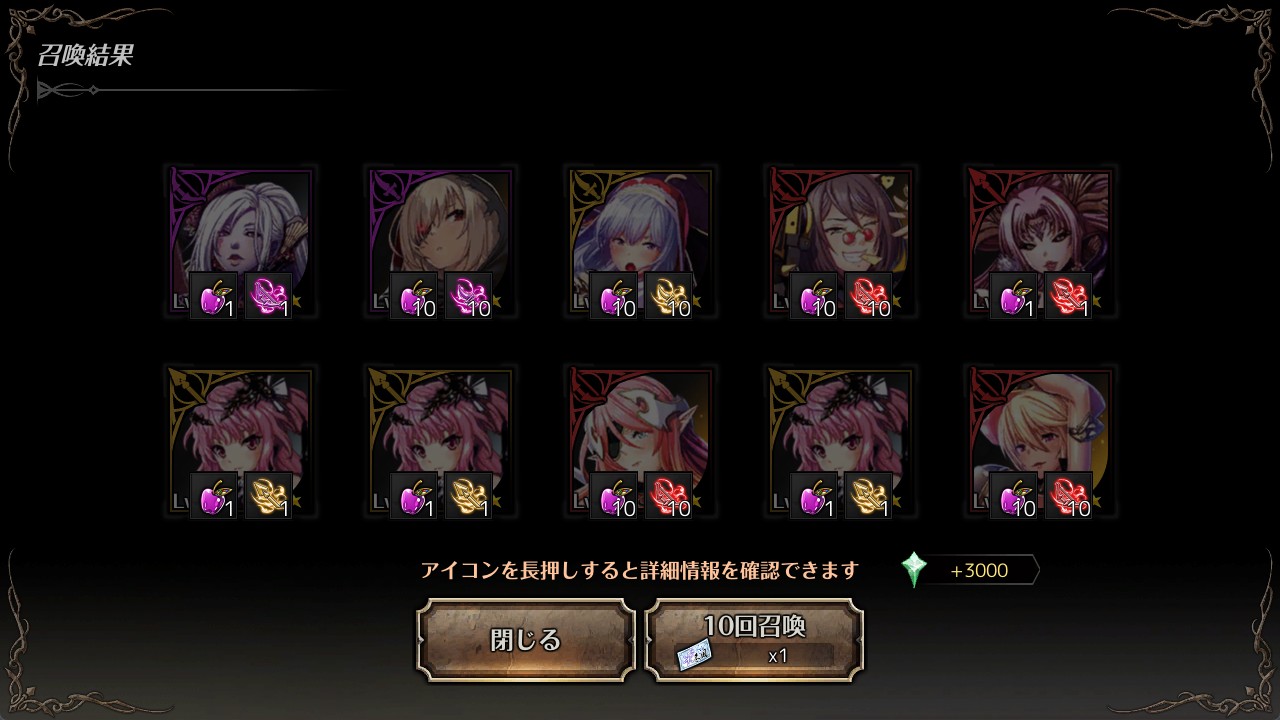
Task: Click gold wing icon on nun portrait
Action: pos(668,296)
